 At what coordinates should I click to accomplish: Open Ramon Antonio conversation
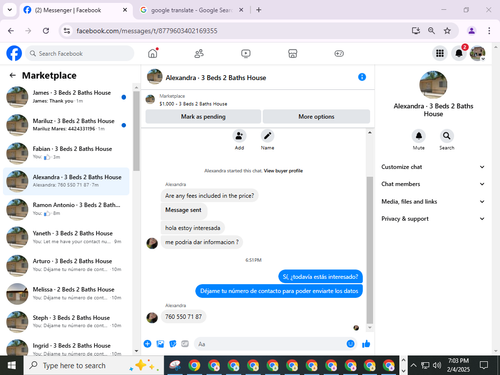67,209
